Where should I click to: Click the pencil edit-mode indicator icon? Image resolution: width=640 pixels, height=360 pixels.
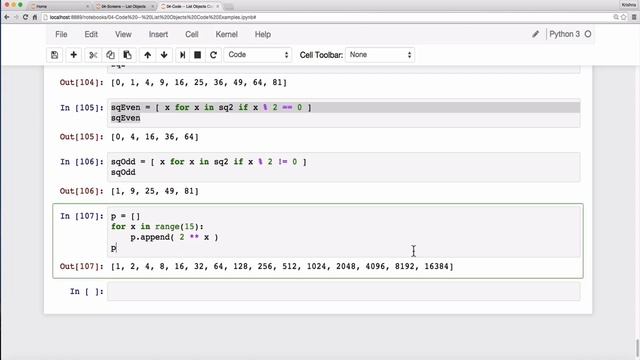(x=536, y=34)
